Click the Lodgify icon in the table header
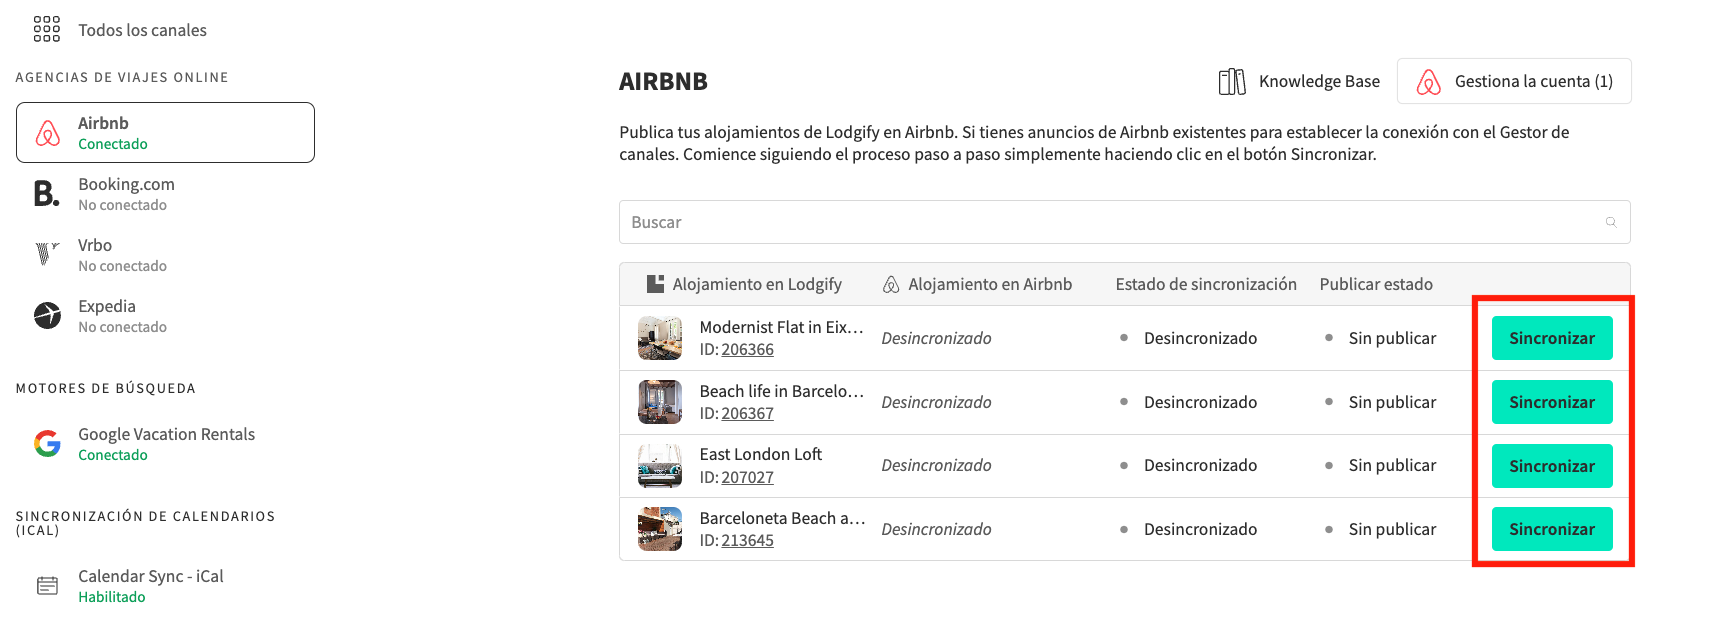Viewport: 1734px width, 623px height. (x=655, y=284)
